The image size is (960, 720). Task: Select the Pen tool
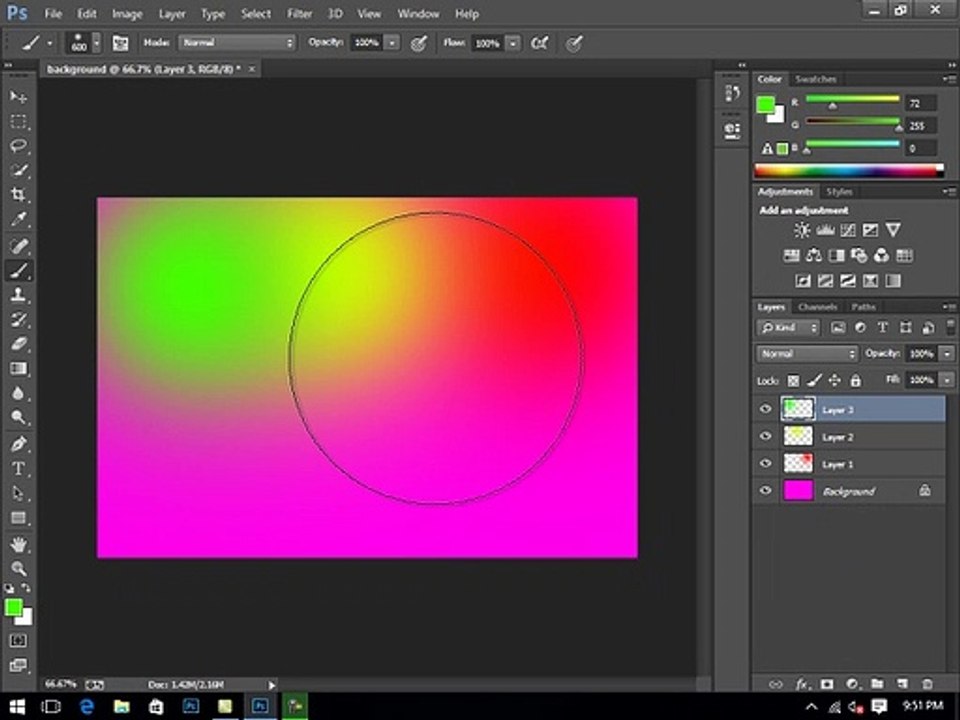tap(18, 444)
